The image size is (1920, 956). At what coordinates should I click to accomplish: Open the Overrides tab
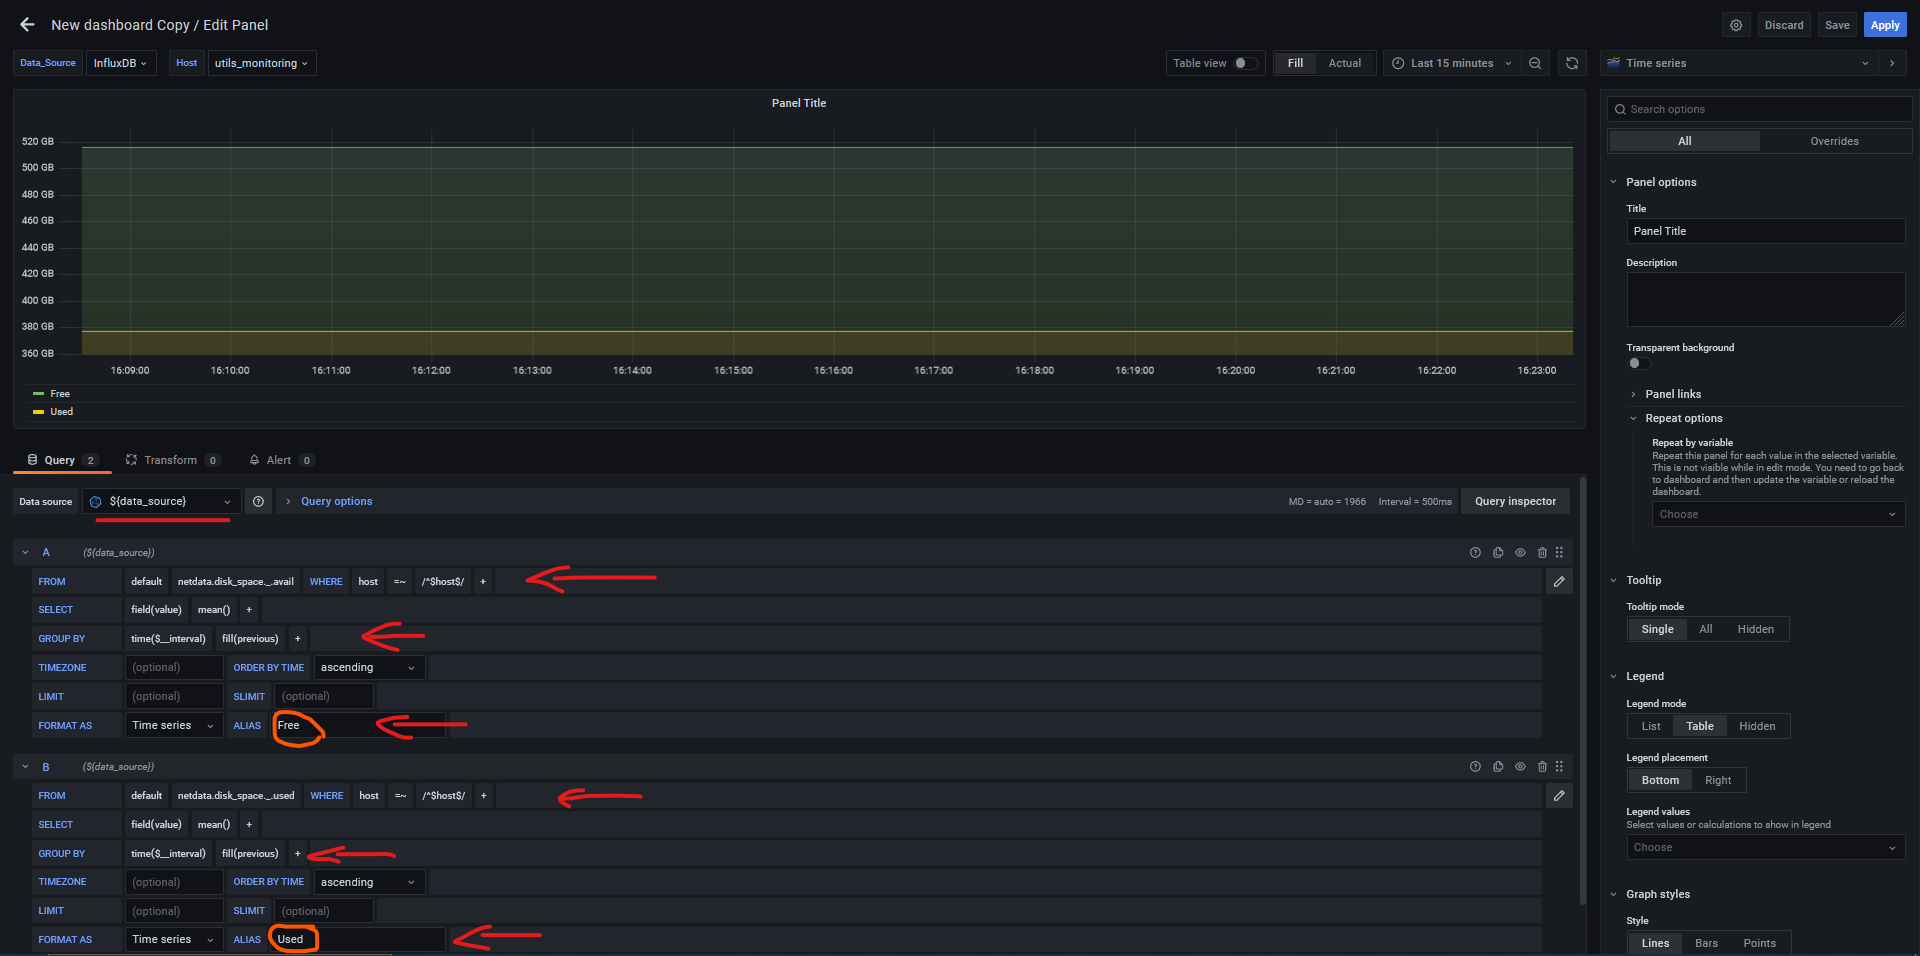1834,141
